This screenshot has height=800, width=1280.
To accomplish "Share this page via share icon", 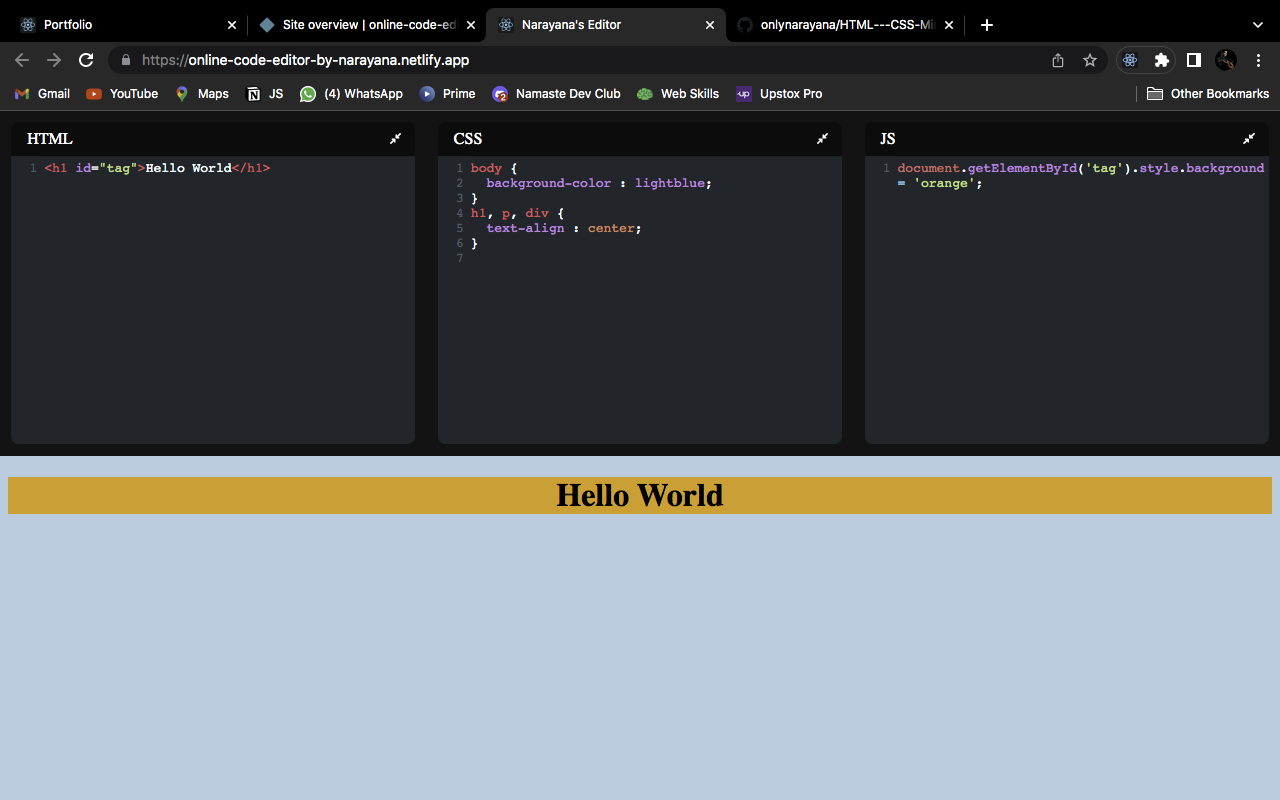I will click(x=1058, y=60).
